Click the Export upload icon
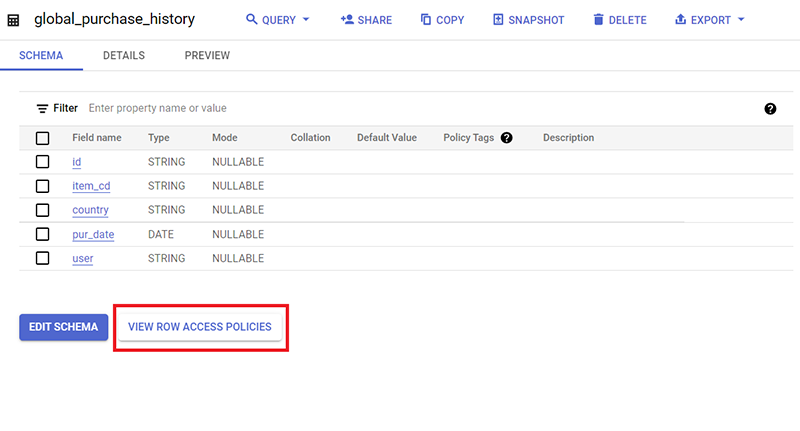 click(681, 20)
